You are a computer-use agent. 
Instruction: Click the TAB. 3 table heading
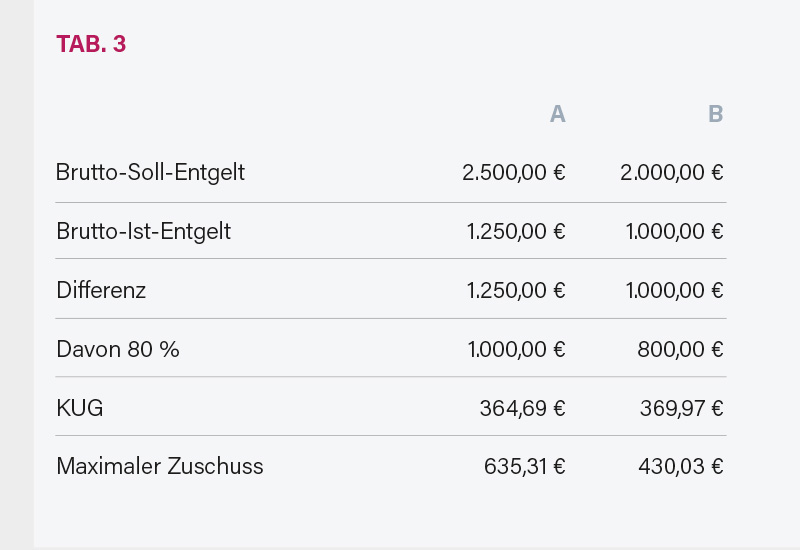click(91, 44)
